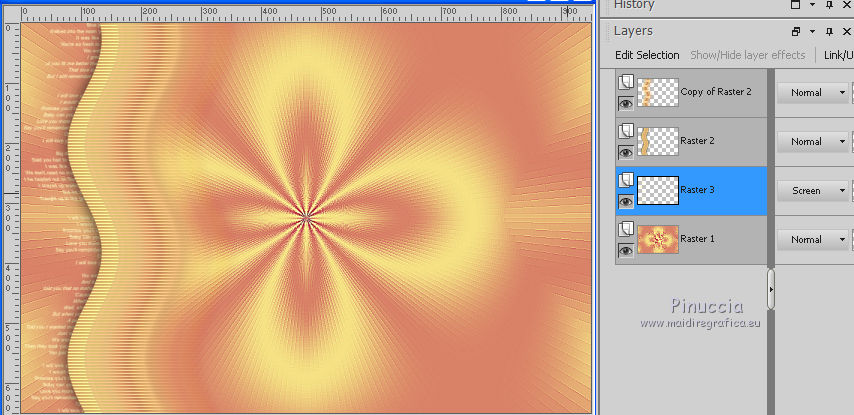Click the layer type icon of Raster 3
The image size is (854, 415).
click(x=626, y=181)
